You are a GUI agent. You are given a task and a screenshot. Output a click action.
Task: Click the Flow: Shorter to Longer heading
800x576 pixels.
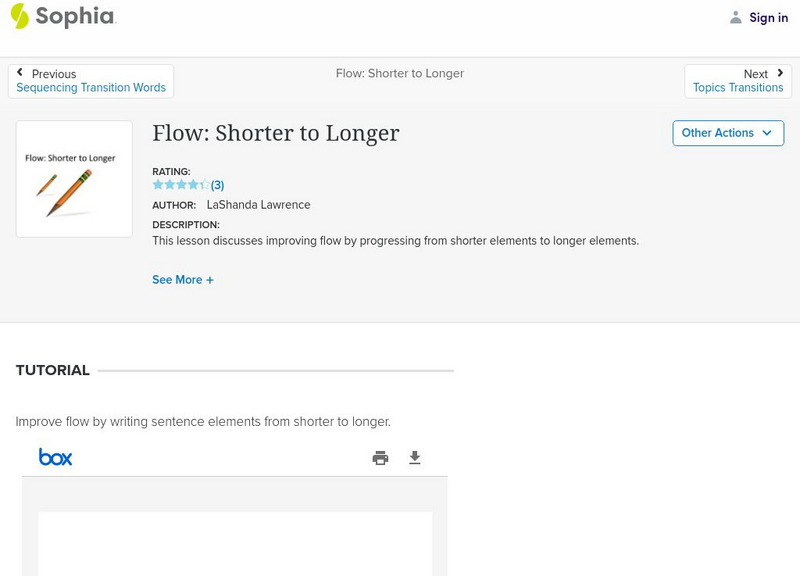tap(275, 133)
